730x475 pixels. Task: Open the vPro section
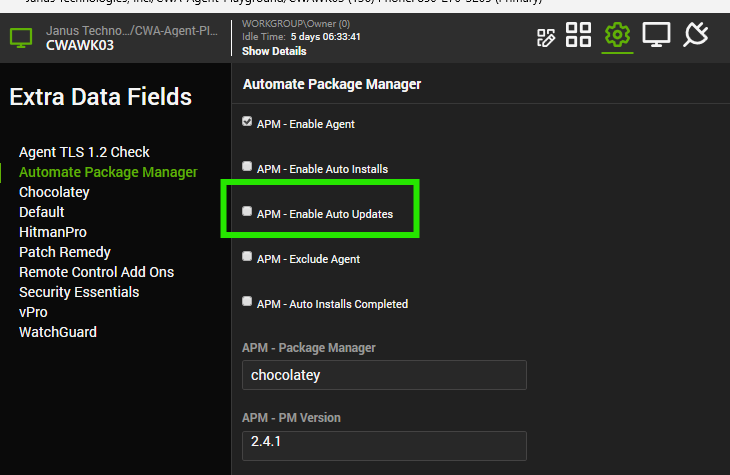(x=33, y=312)
